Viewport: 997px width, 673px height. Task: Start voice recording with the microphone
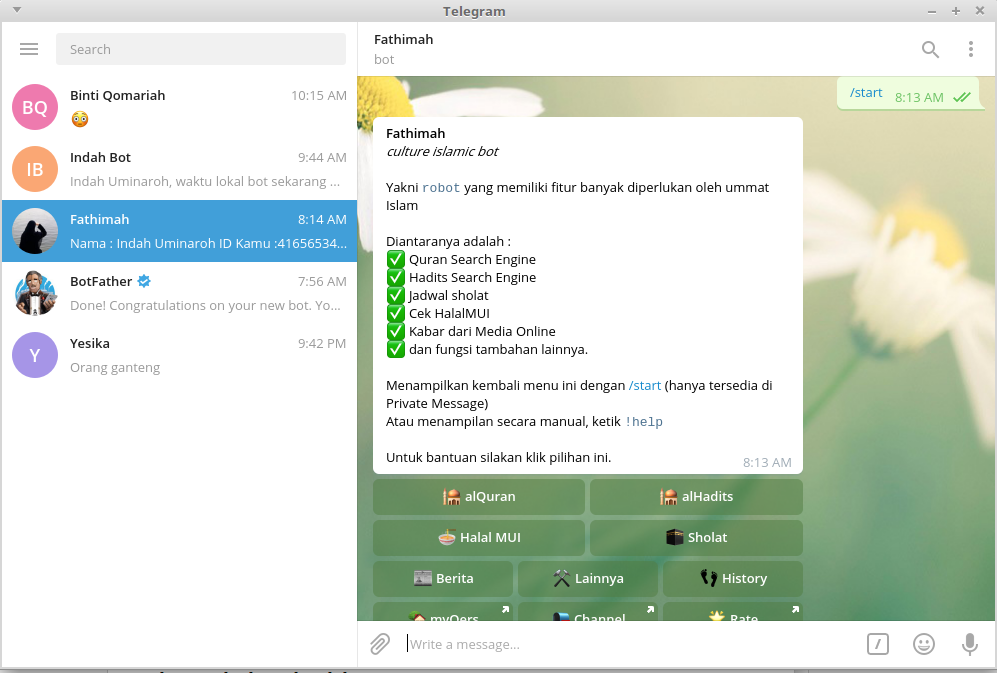970,644
